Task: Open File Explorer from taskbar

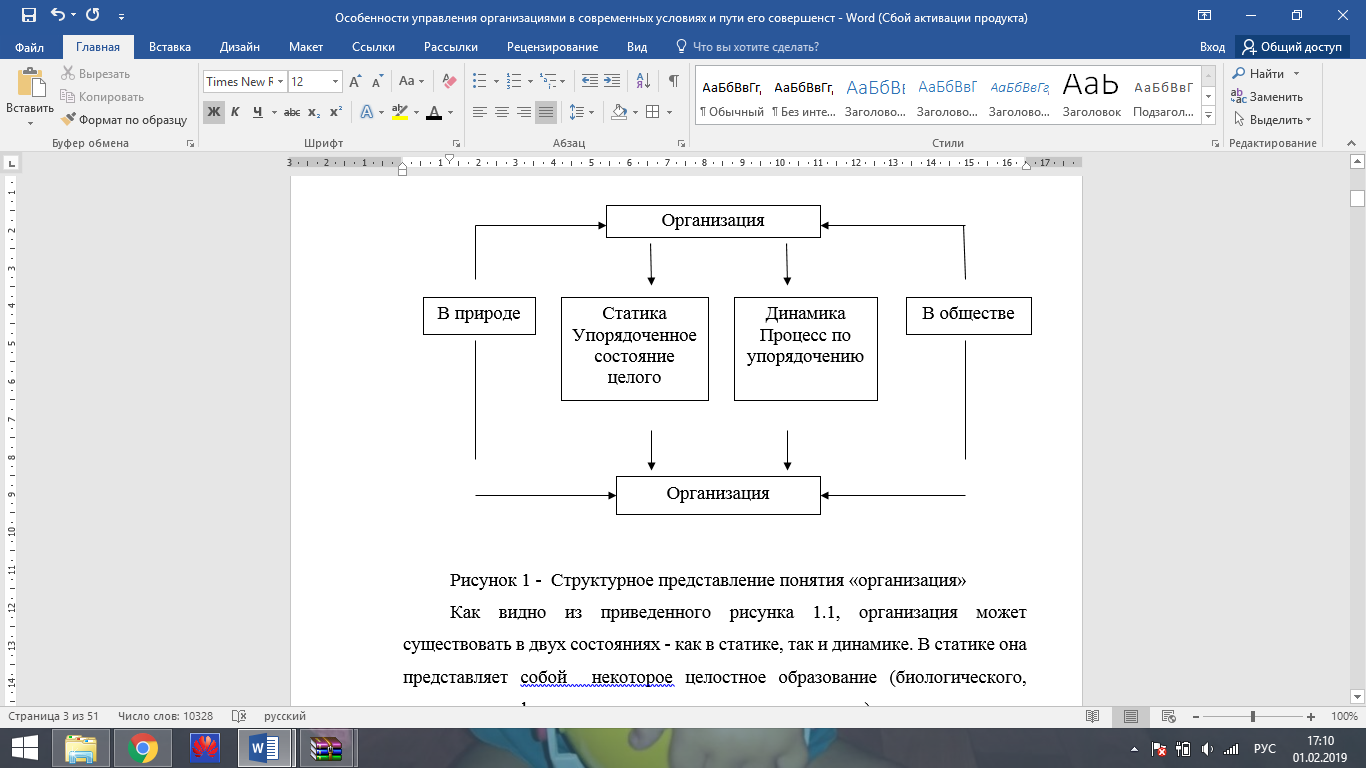Action: 81,748
